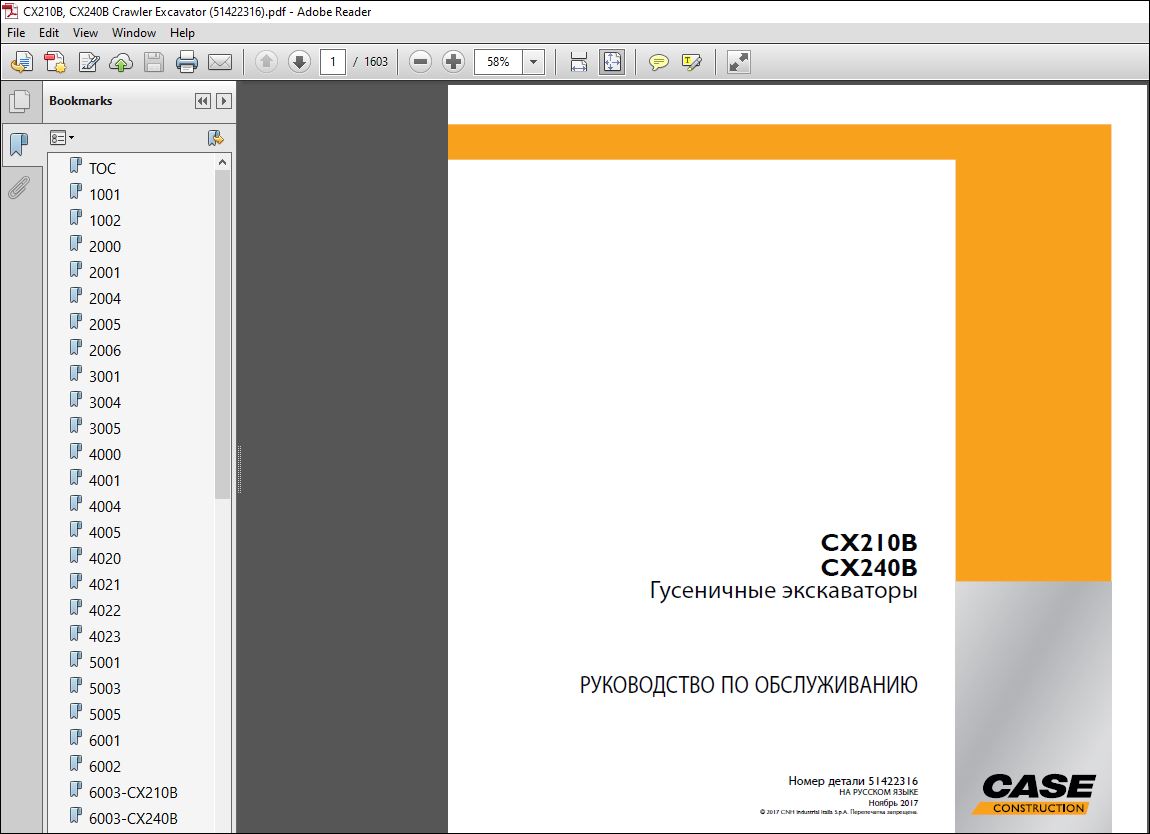Screen dimensions: 1150x834
Task: Open the Window menu
Action: pos(133,33)
